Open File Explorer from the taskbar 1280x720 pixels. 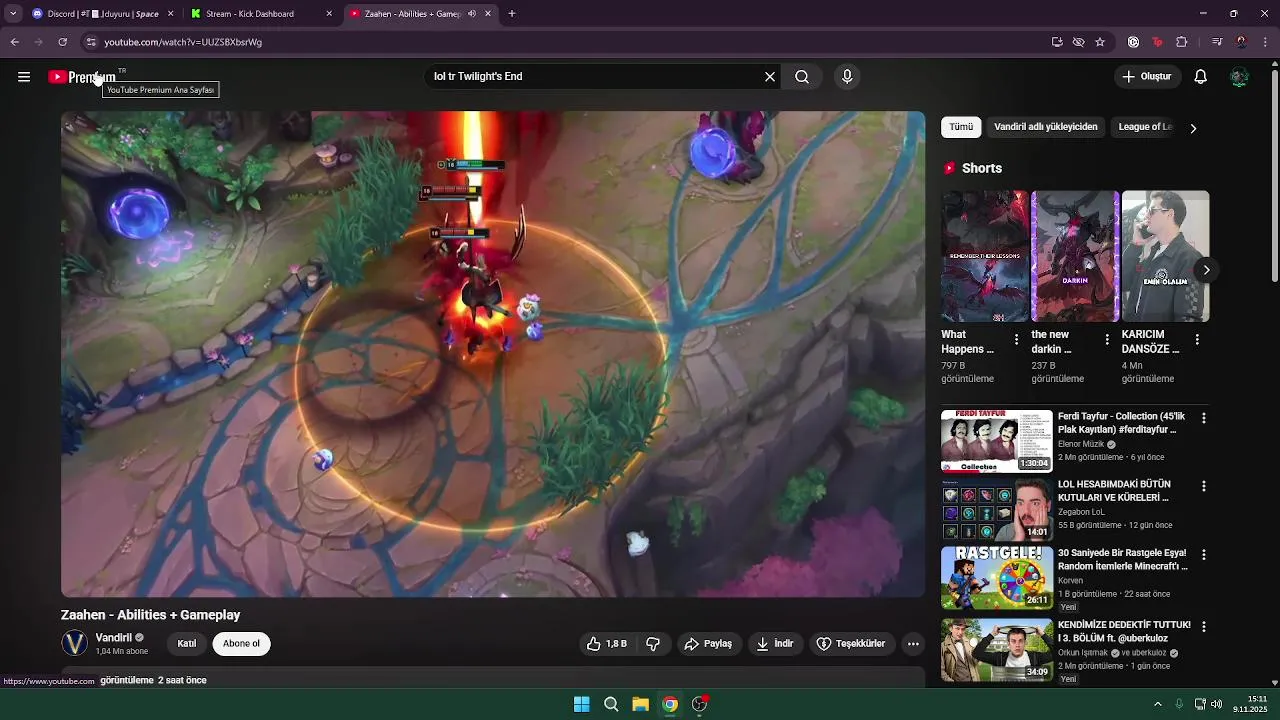[640, 704]
